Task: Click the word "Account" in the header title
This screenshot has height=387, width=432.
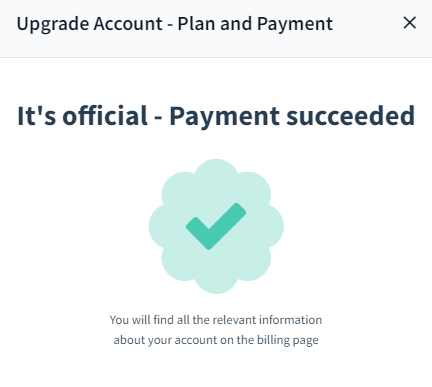Action: coord(128,24)
